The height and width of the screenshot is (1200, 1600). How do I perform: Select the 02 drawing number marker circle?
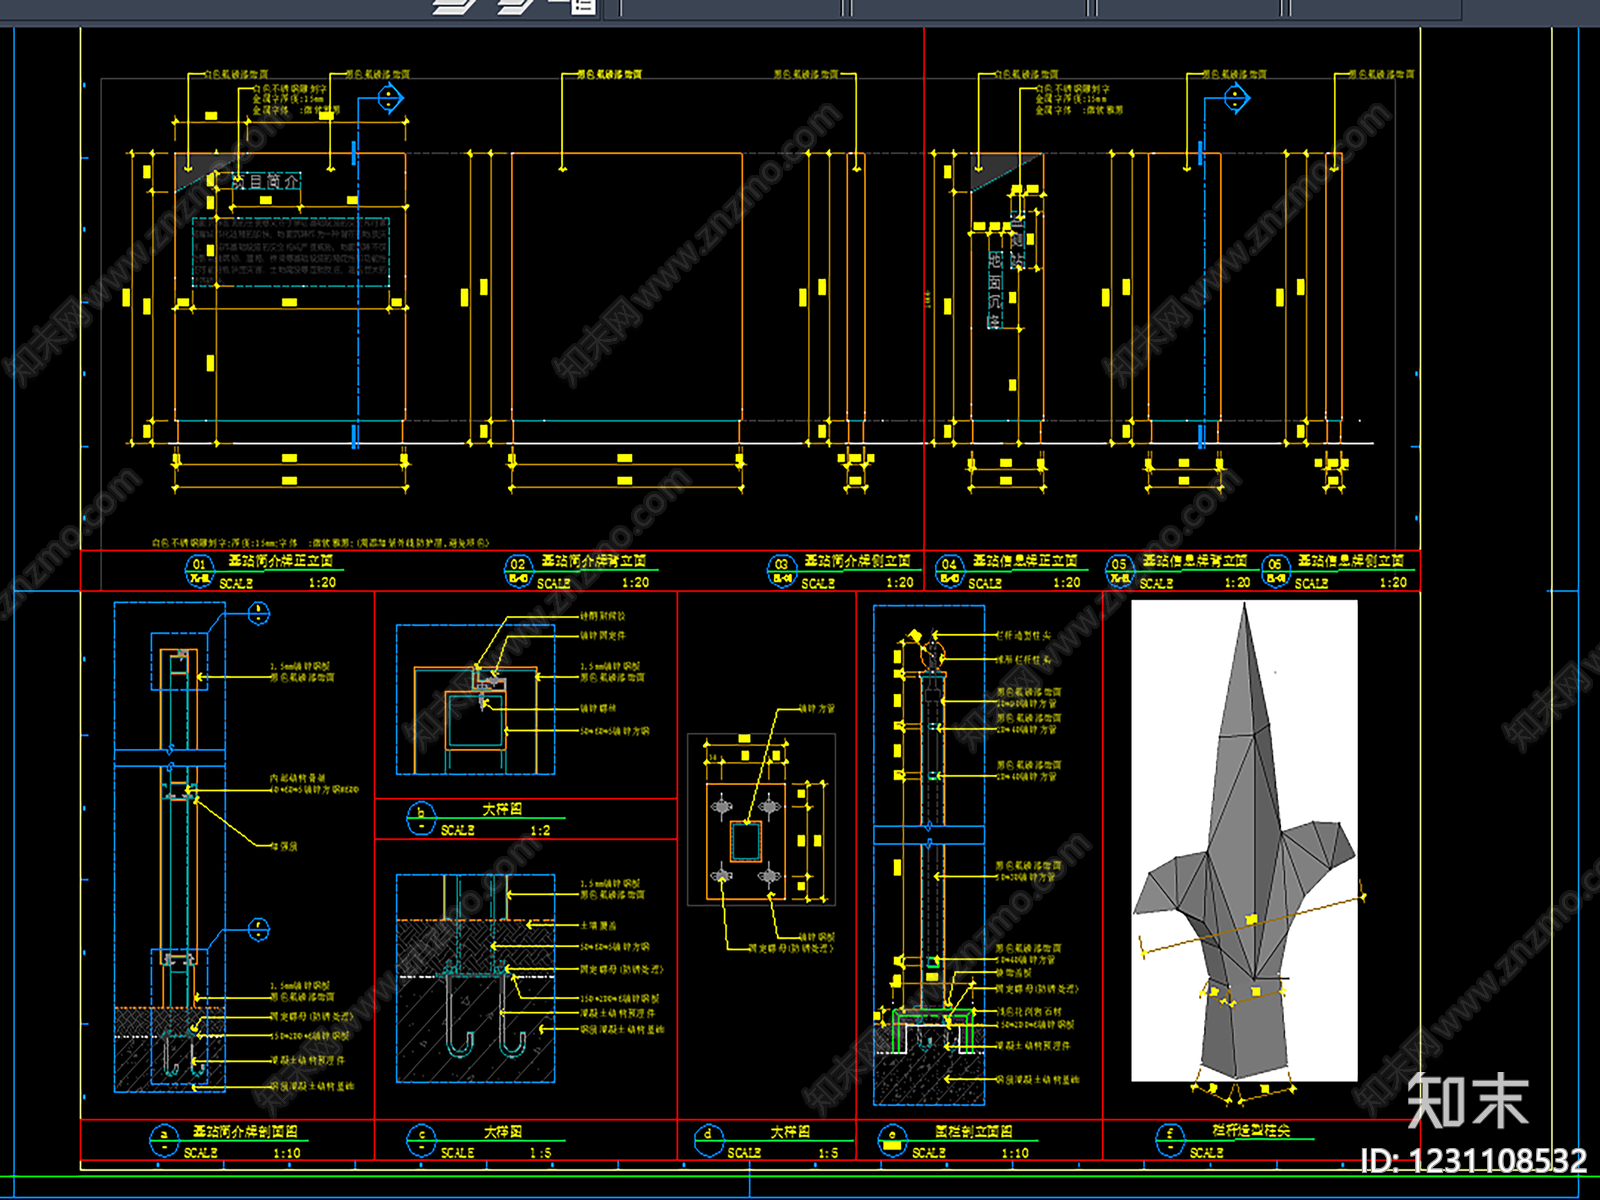click(518, 571)
